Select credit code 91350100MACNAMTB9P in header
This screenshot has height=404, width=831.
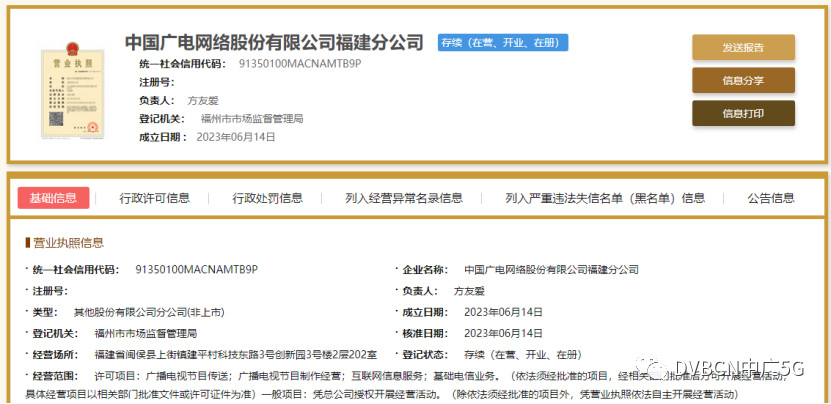300,64
